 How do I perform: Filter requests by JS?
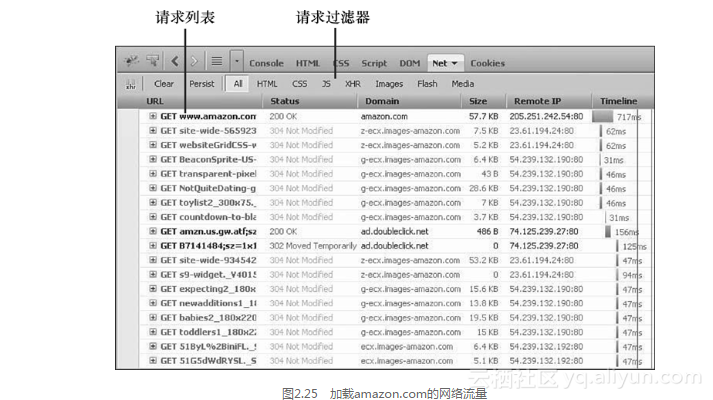coord(326,84)
